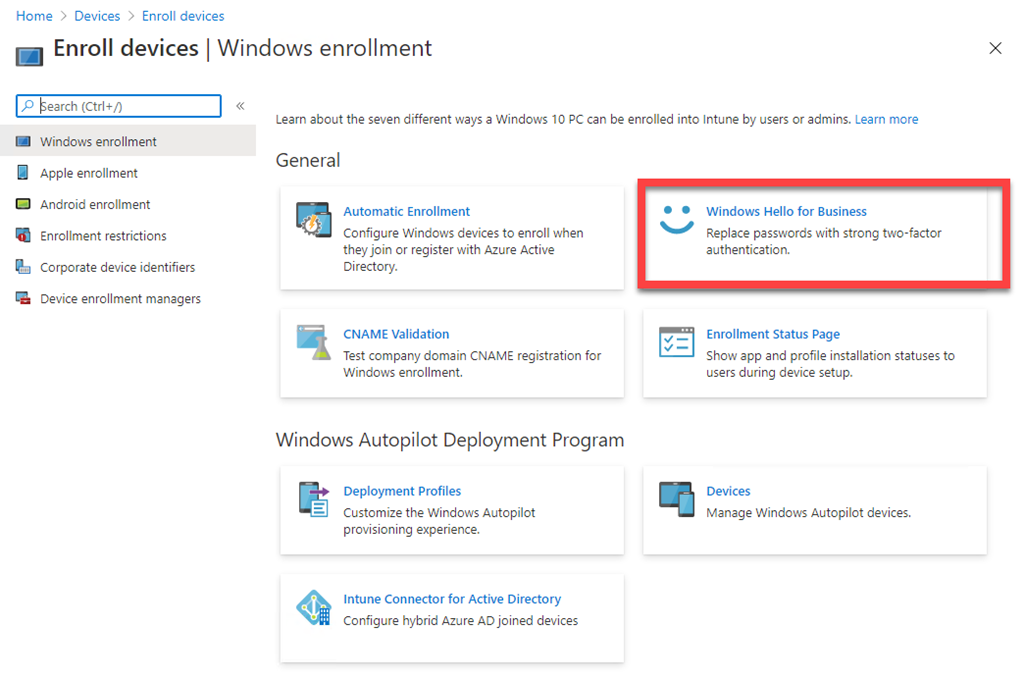Click the Windows Hello smiley face icon

pyautogui.click(x=676, y=220)
